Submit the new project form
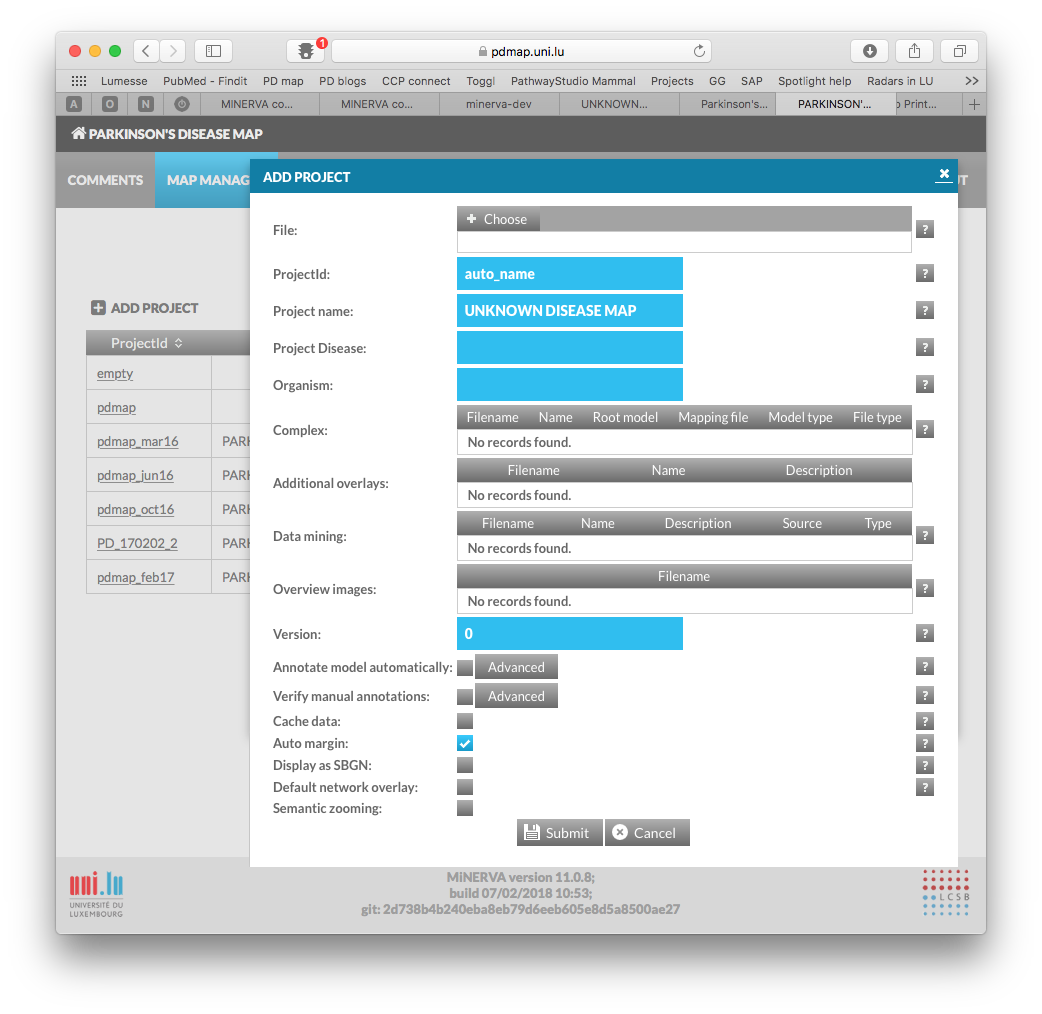This screenshot has width=1042, height=1014. 560,833
